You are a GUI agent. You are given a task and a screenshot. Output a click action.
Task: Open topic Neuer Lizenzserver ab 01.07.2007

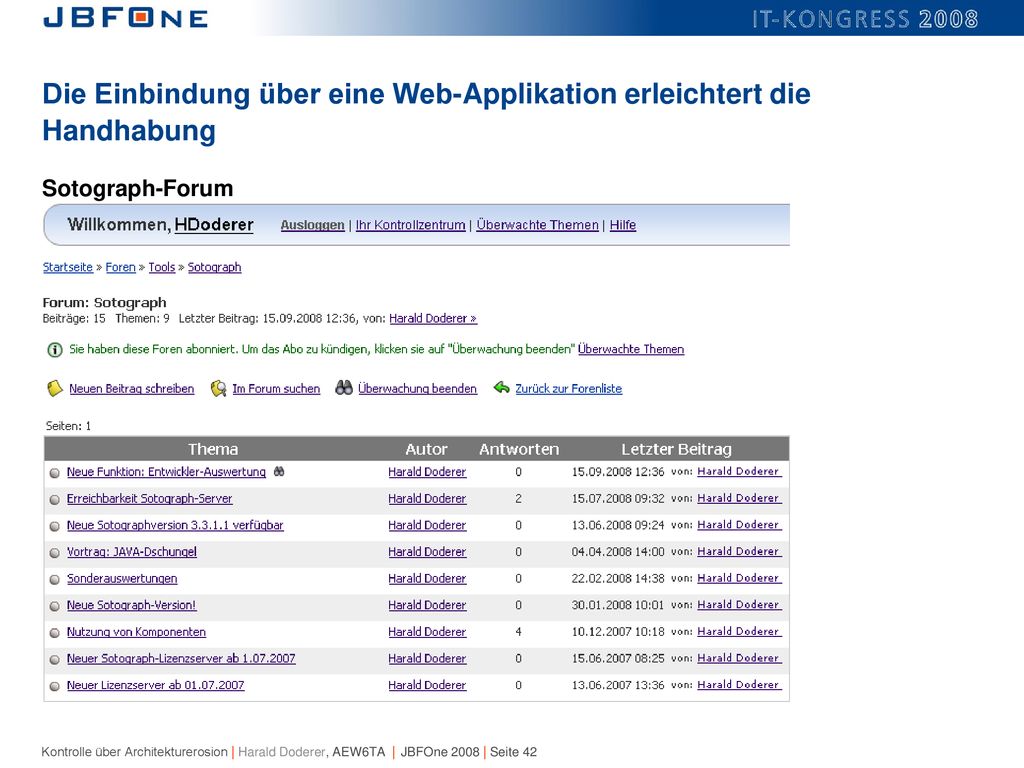[x=155, y=686]
